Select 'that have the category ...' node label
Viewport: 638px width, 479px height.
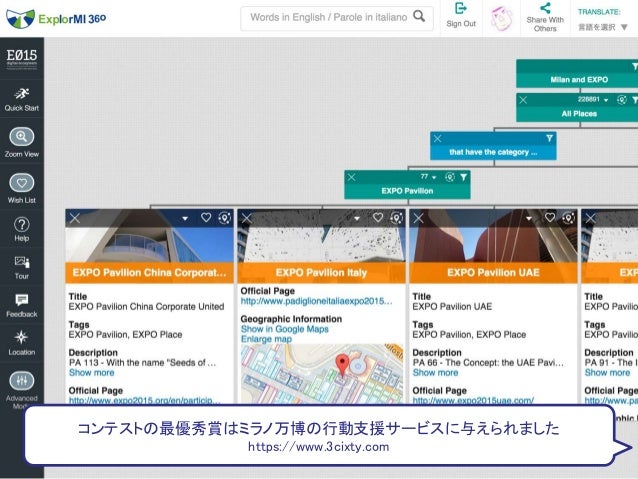[493, 152]
